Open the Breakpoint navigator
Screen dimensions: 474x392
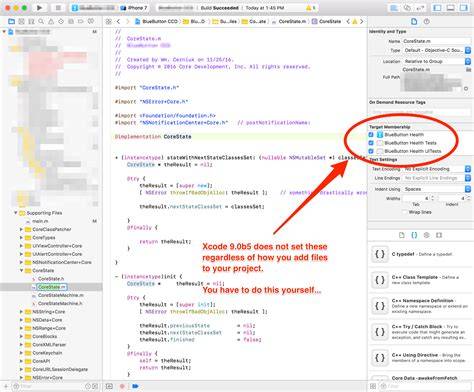pyautogui.click(x=81, y=21)
